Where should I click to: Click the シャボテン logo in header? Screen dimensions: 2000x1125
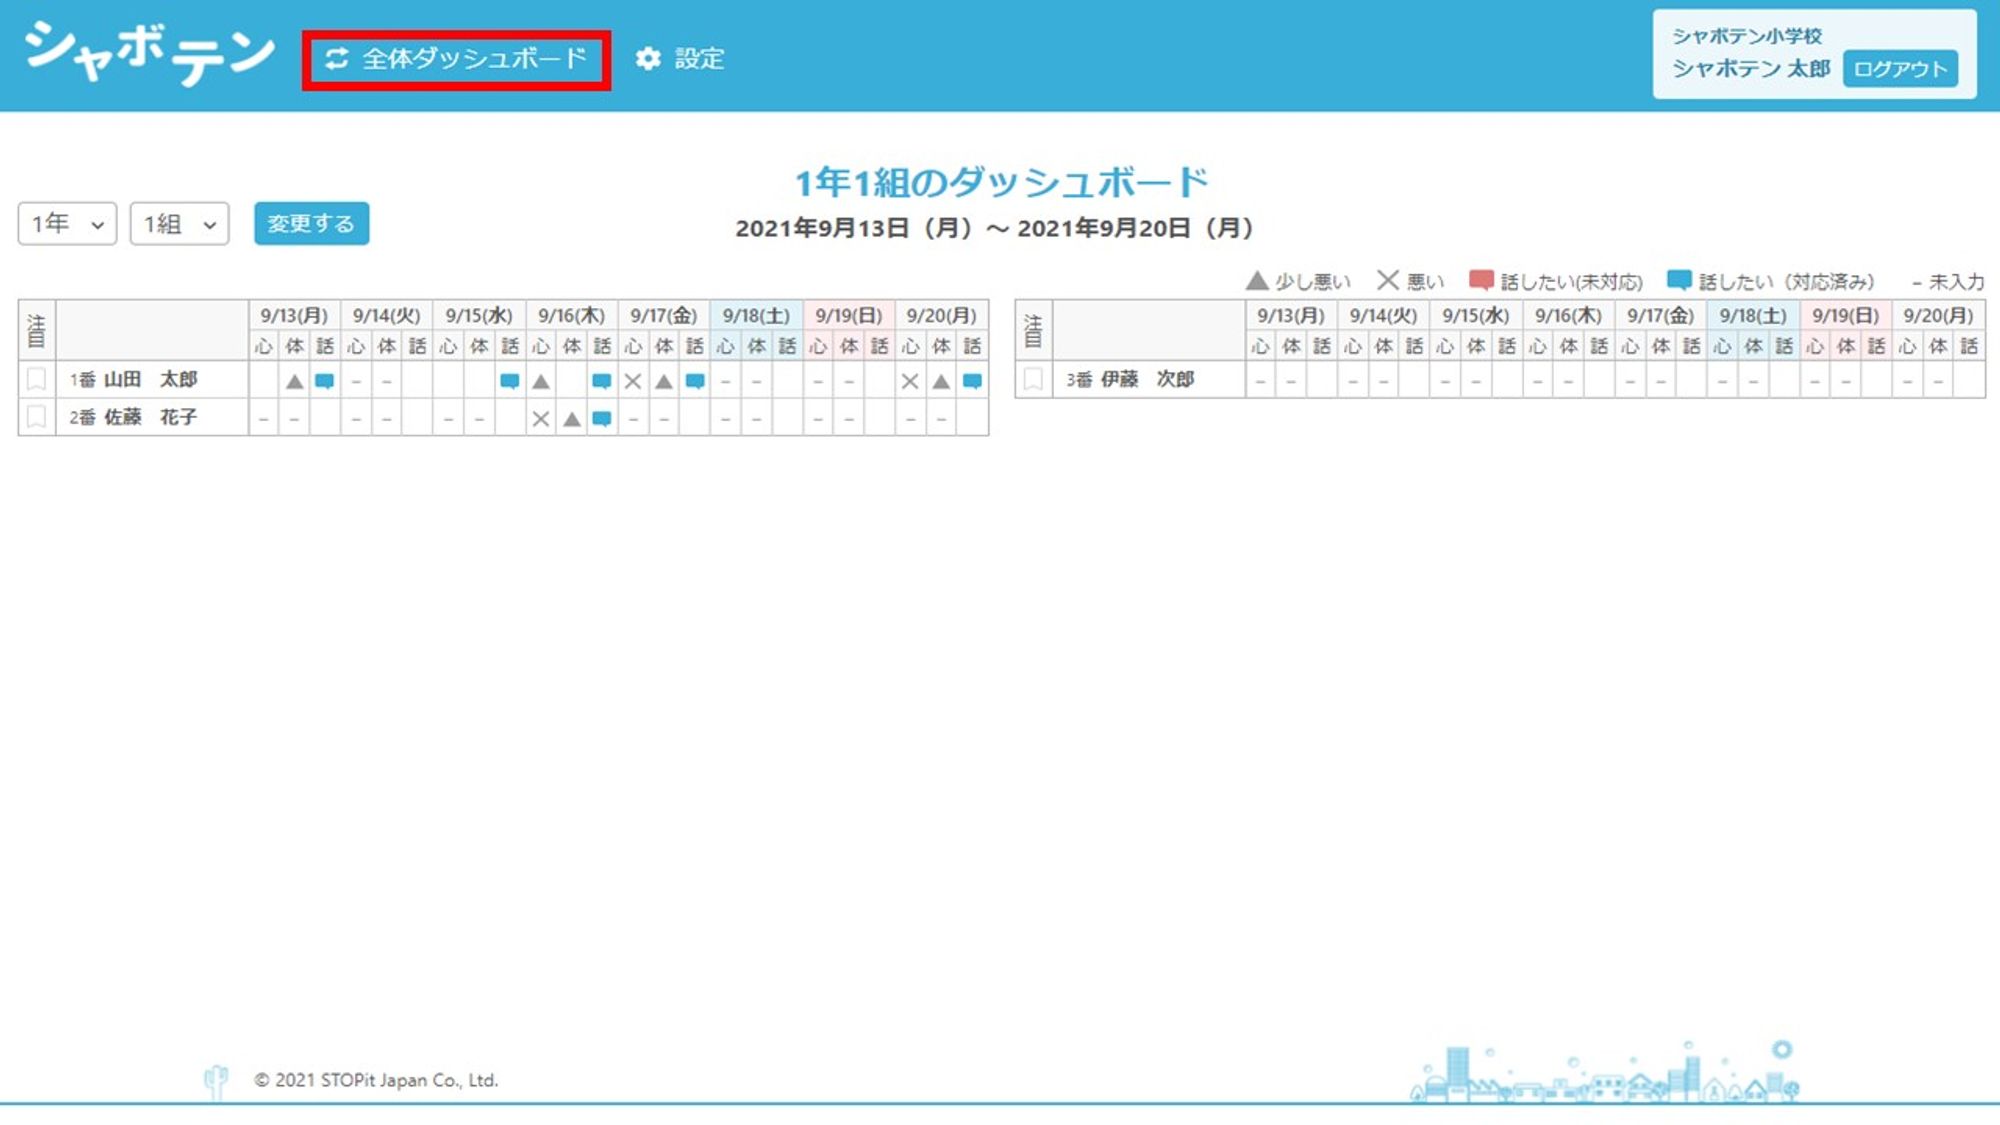tap(149, 53)
